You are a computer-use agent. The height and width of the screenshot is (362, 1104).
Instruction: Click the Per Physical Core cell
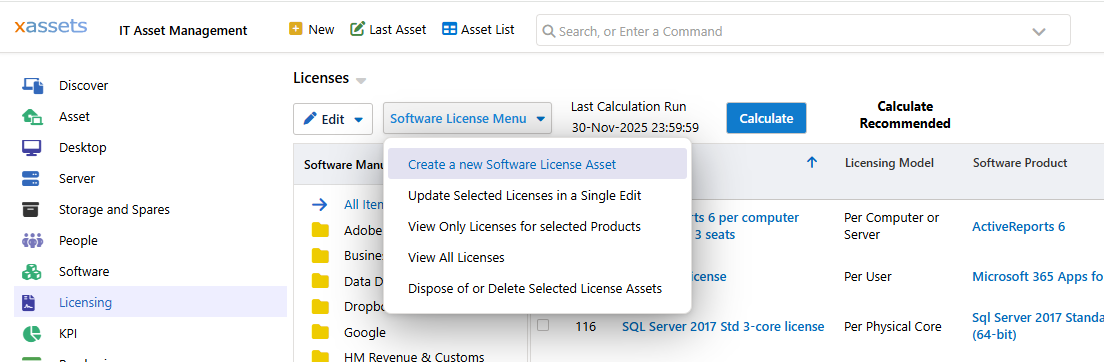click(x=892, y=327)
